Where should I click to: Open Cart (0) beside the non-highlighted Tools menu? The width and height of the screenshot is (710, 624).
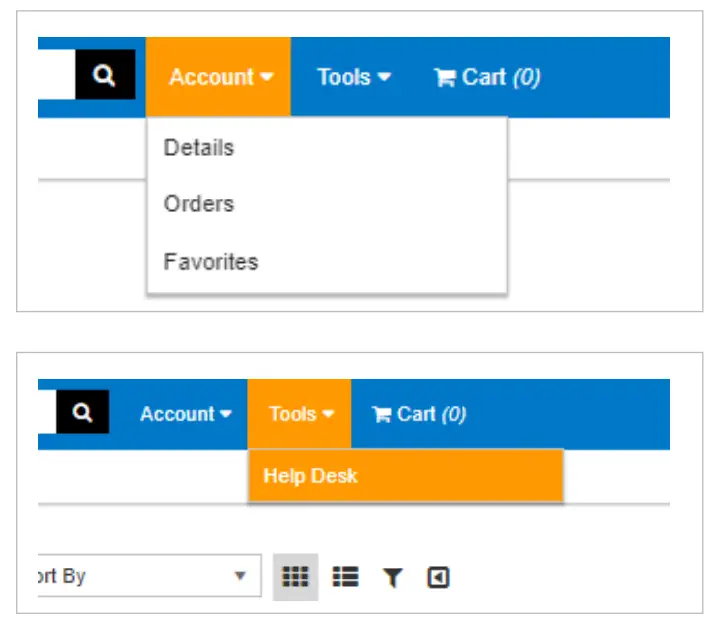coord(487,77)
